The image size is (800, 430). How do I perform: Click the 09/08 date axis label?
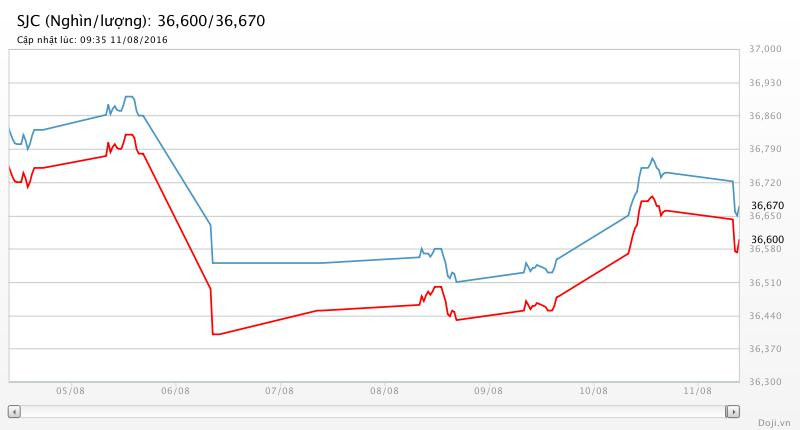point(487,392)
